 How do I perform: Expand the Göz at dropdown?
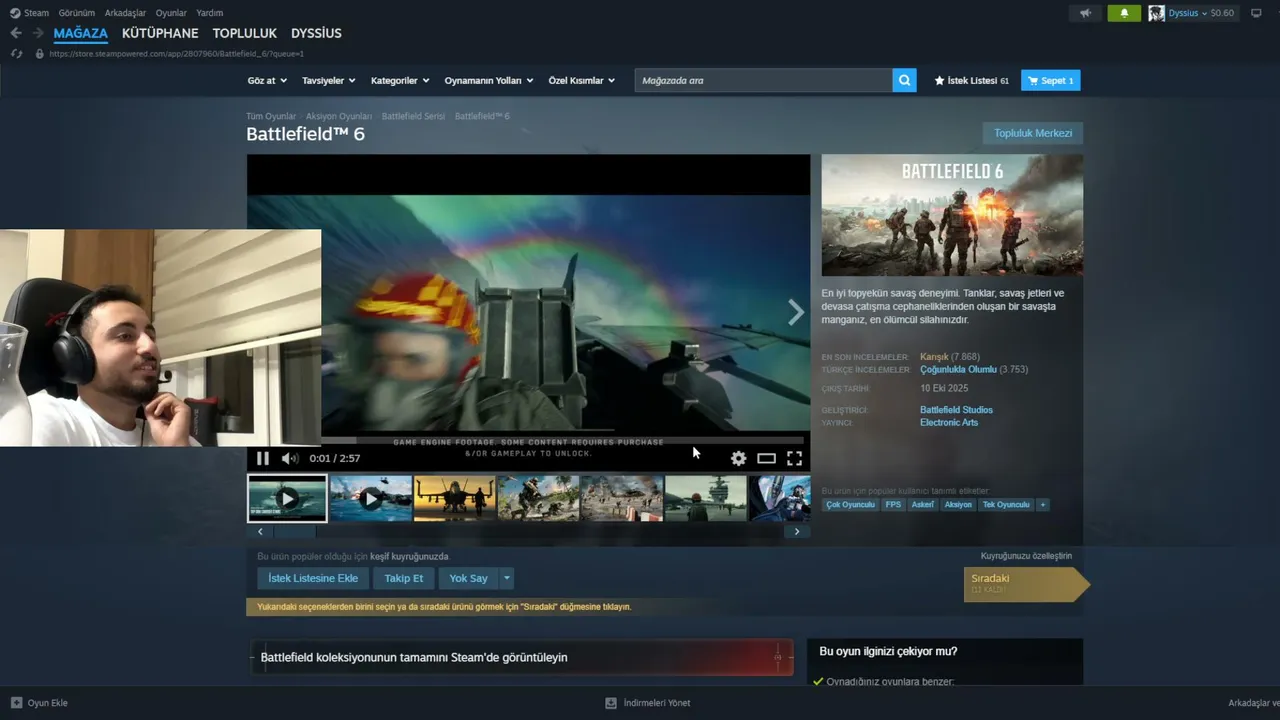[x=267, y=81]
